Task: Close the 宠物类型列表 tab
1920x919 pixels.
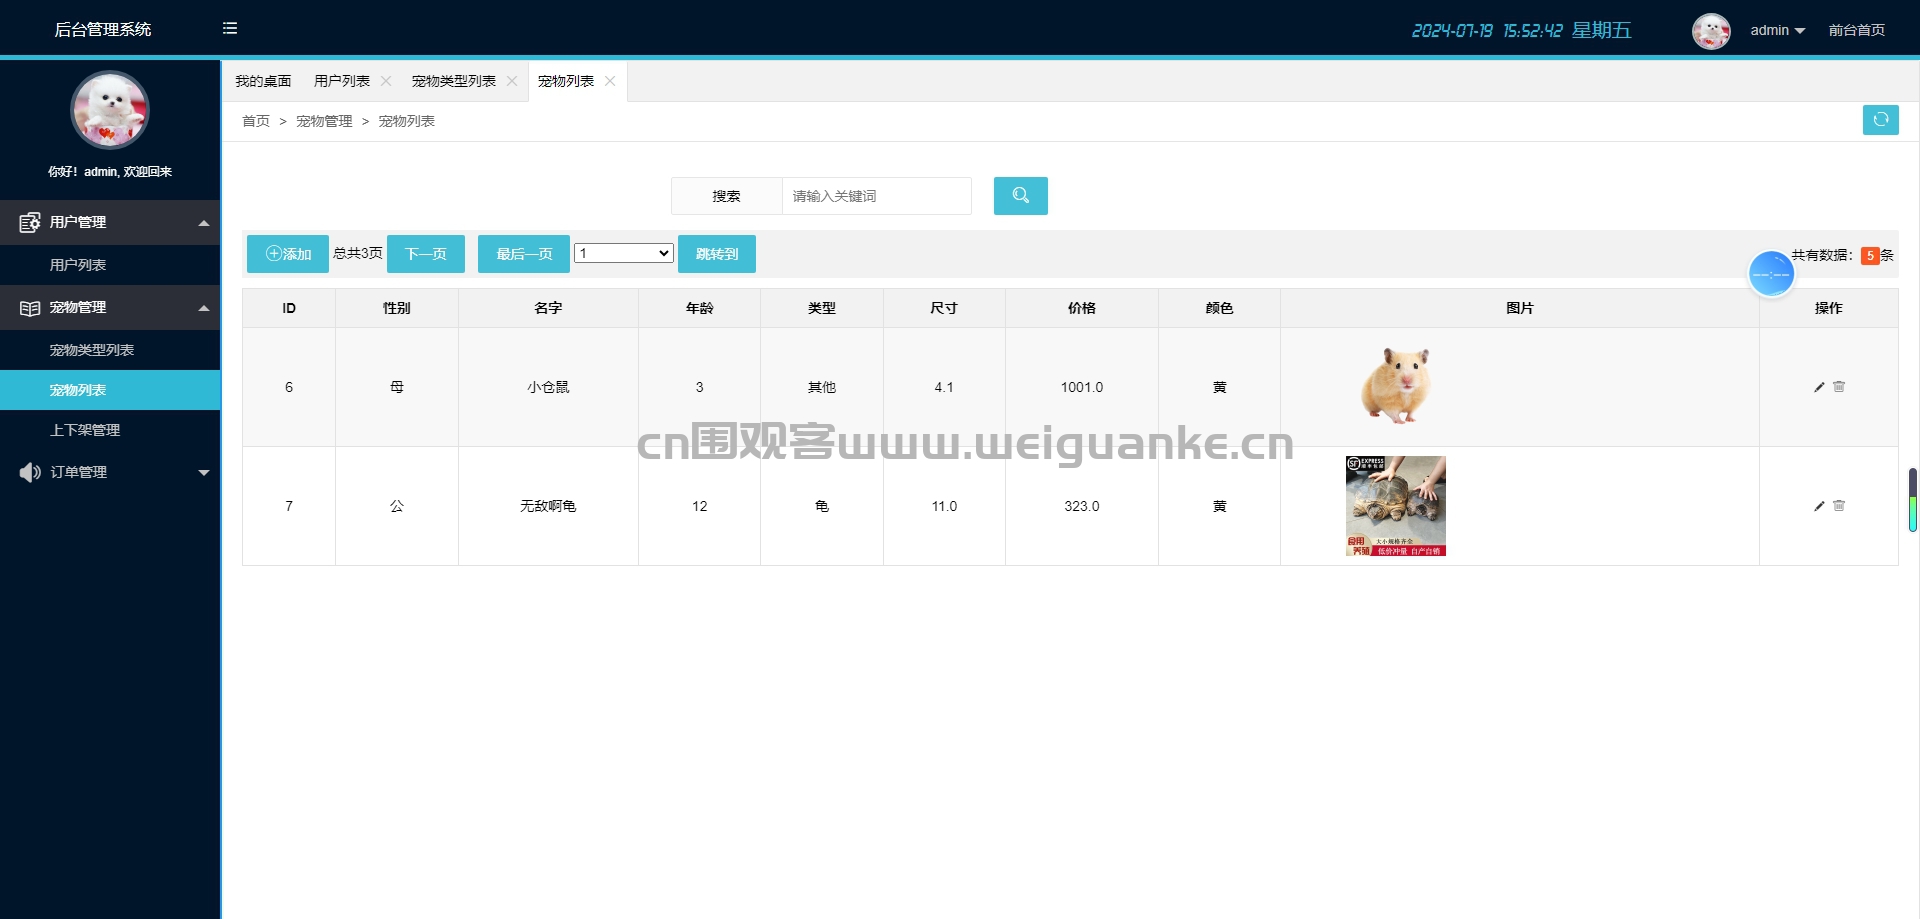Action: pos(512,81)
